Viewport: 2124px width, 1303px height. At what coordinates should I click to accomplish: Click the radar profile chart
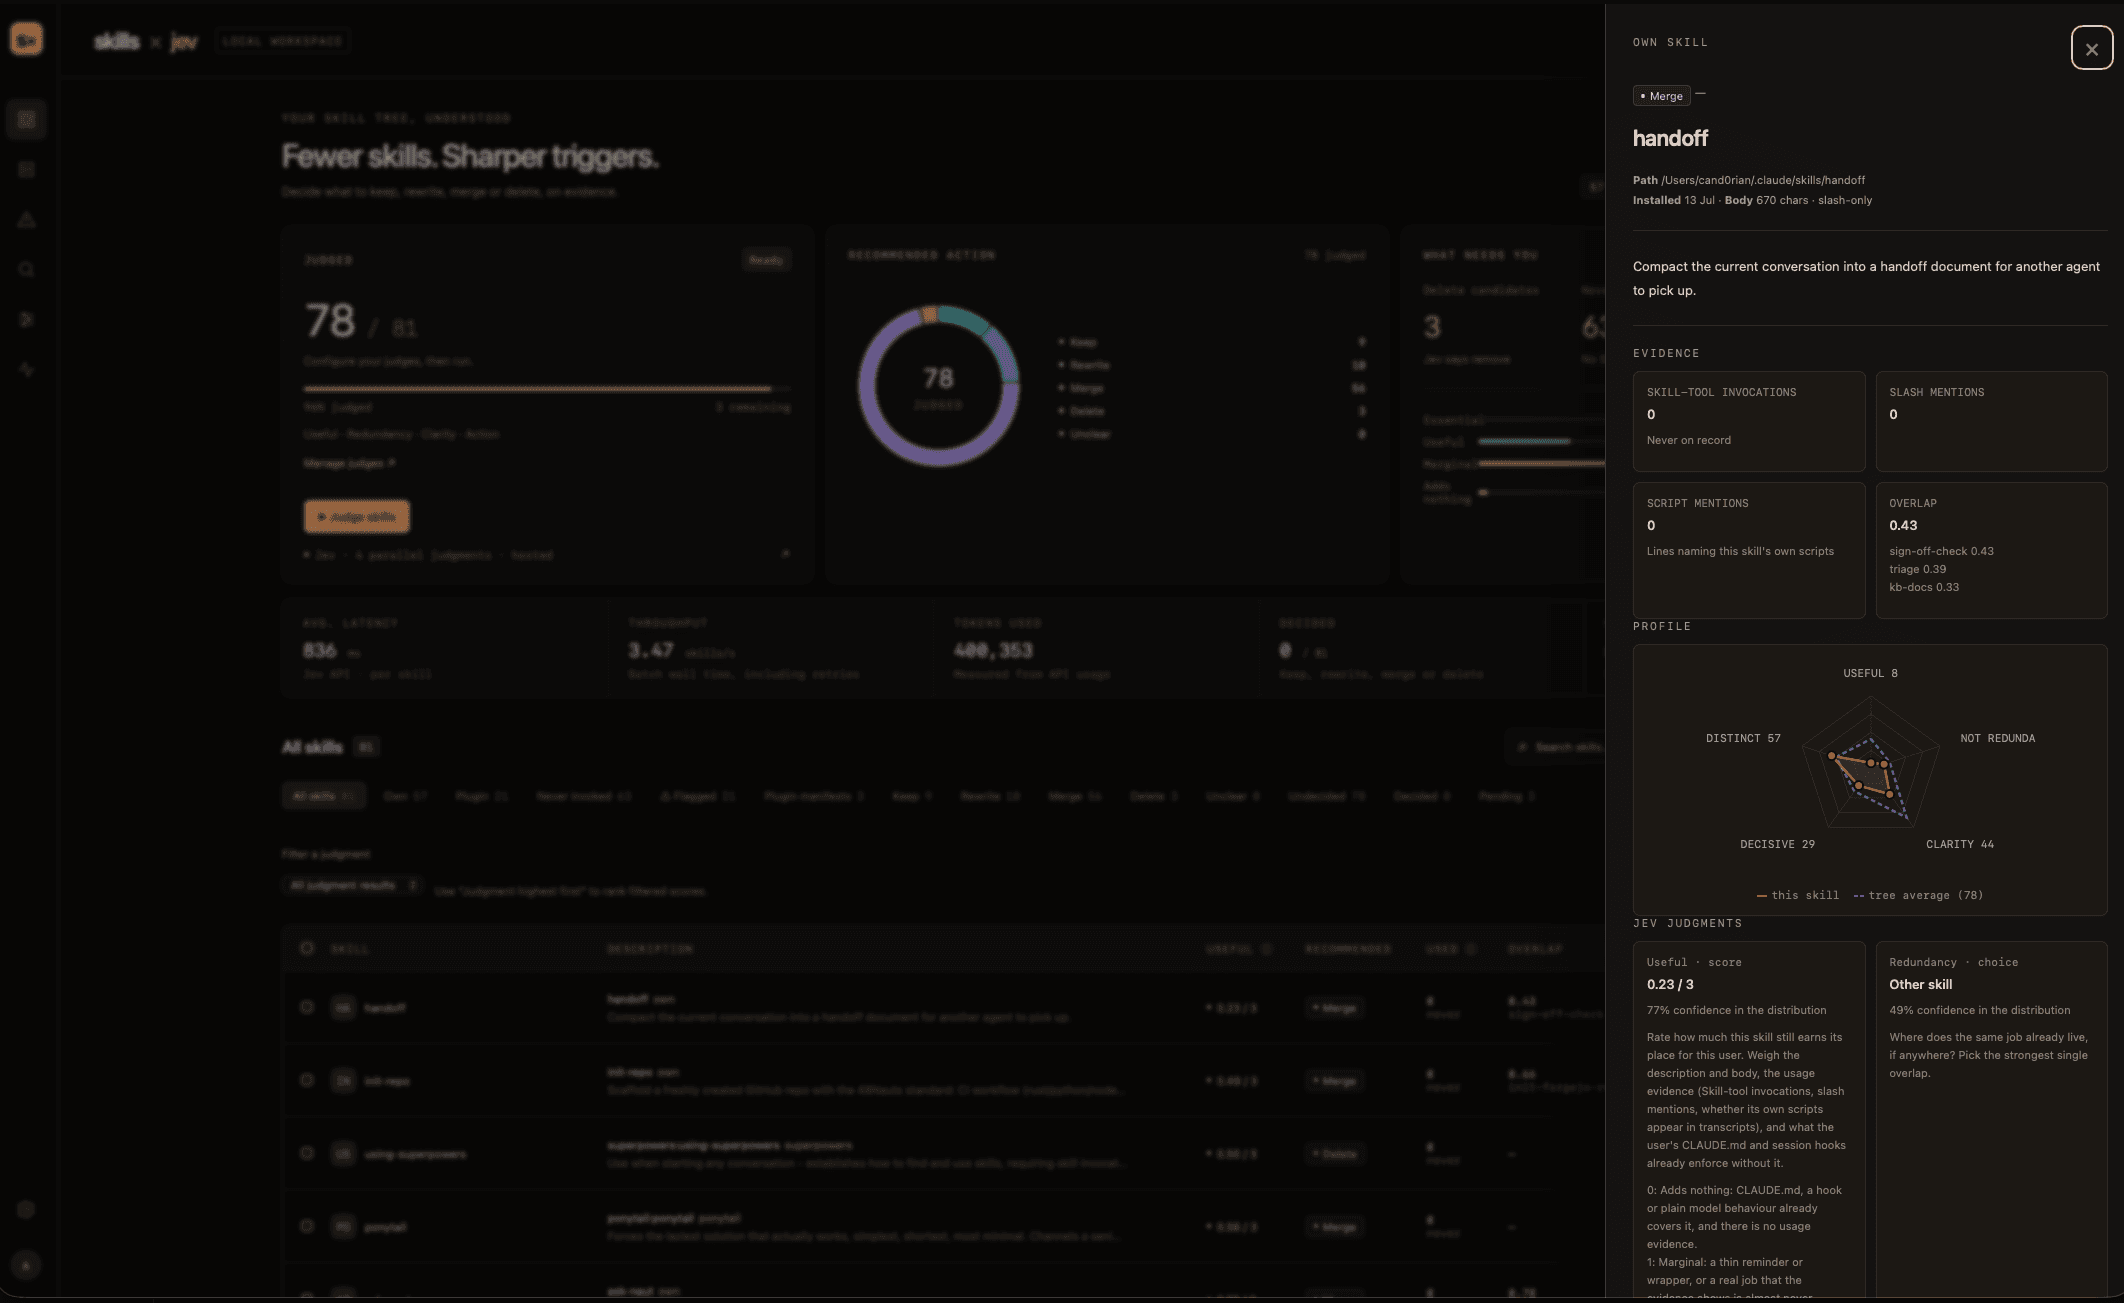pyautogui.click(x=1869, y=779)
